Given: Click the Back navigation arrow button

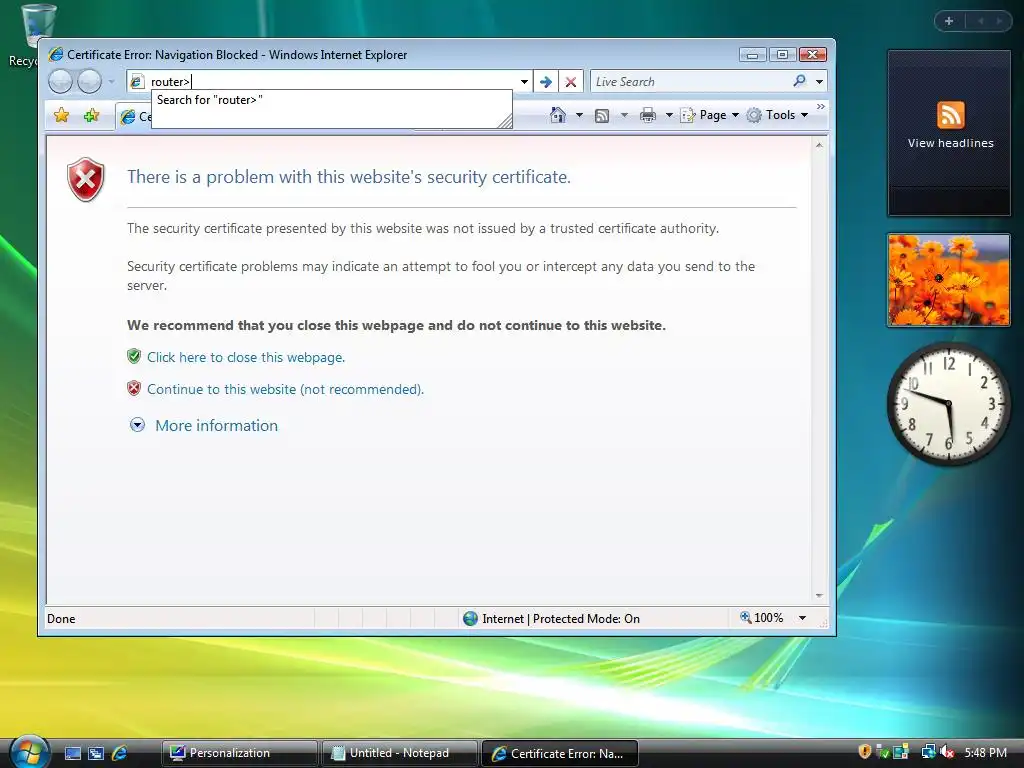Looking at the screenshot, I should [x=60, y=82].
